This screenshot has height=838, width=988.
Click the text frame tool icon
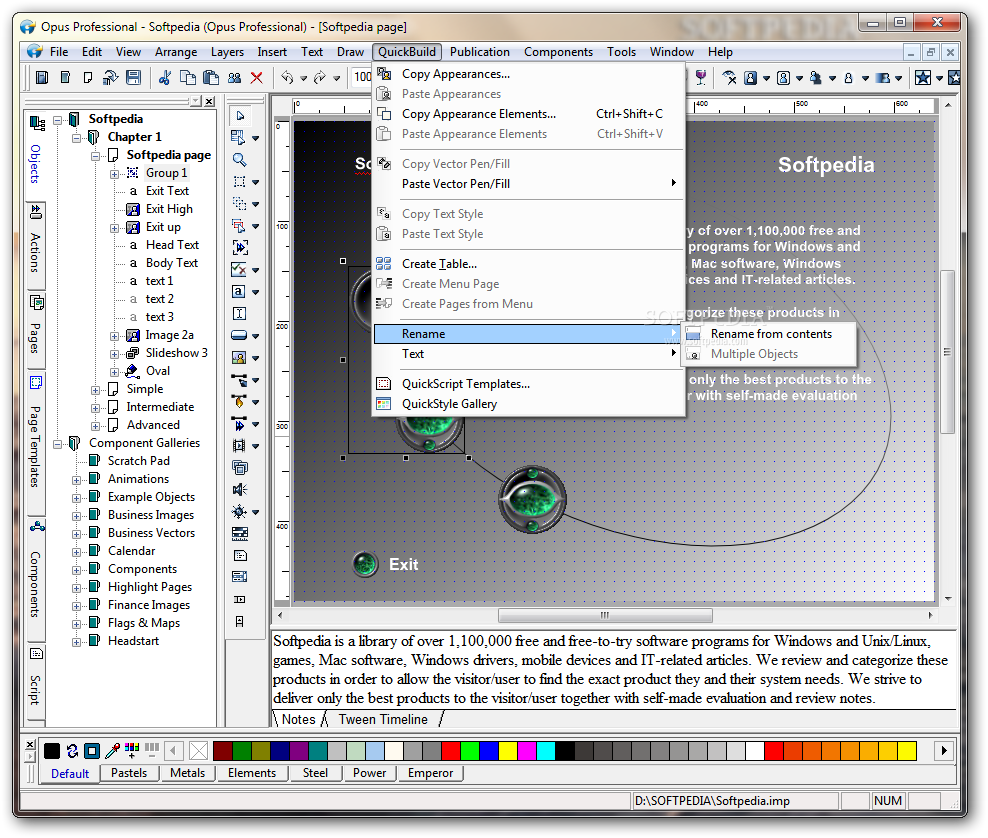pos(239,292)
